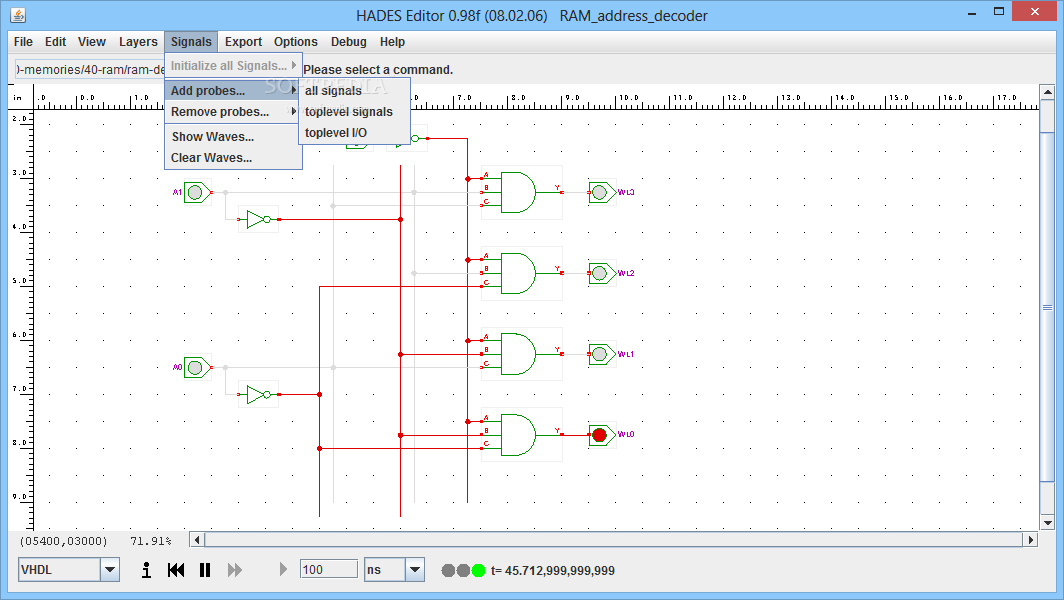Click the green simulator status light
This screenshot has width=1064, height=600.
(x=478, y=570)
